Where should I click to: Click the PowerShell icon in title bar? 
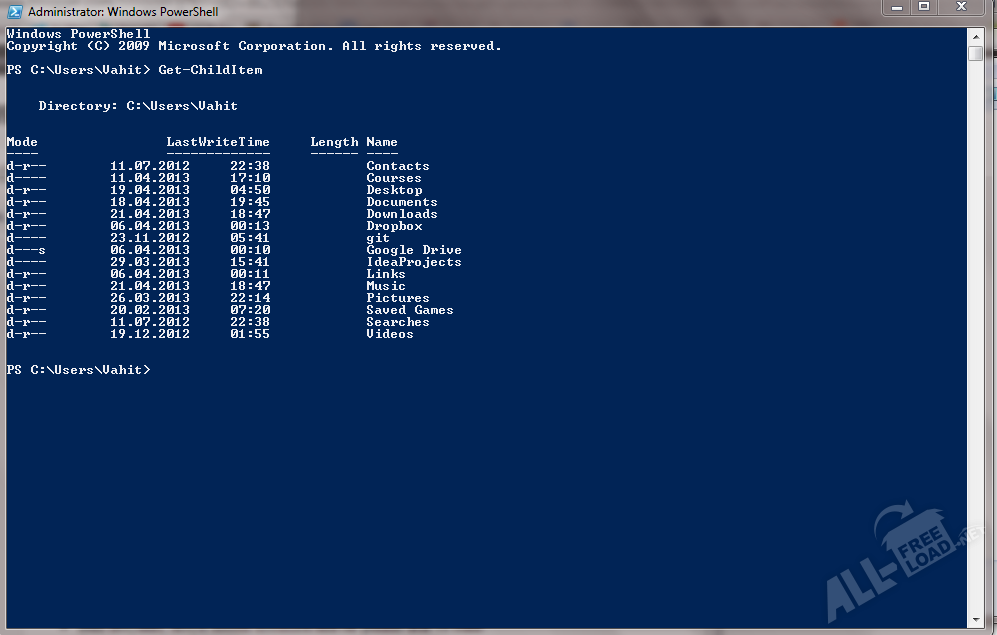pos(13,12)
